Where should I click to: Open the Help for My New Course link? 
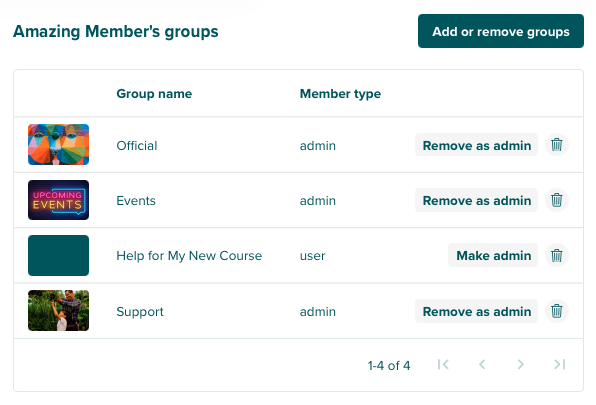(189, 256)
